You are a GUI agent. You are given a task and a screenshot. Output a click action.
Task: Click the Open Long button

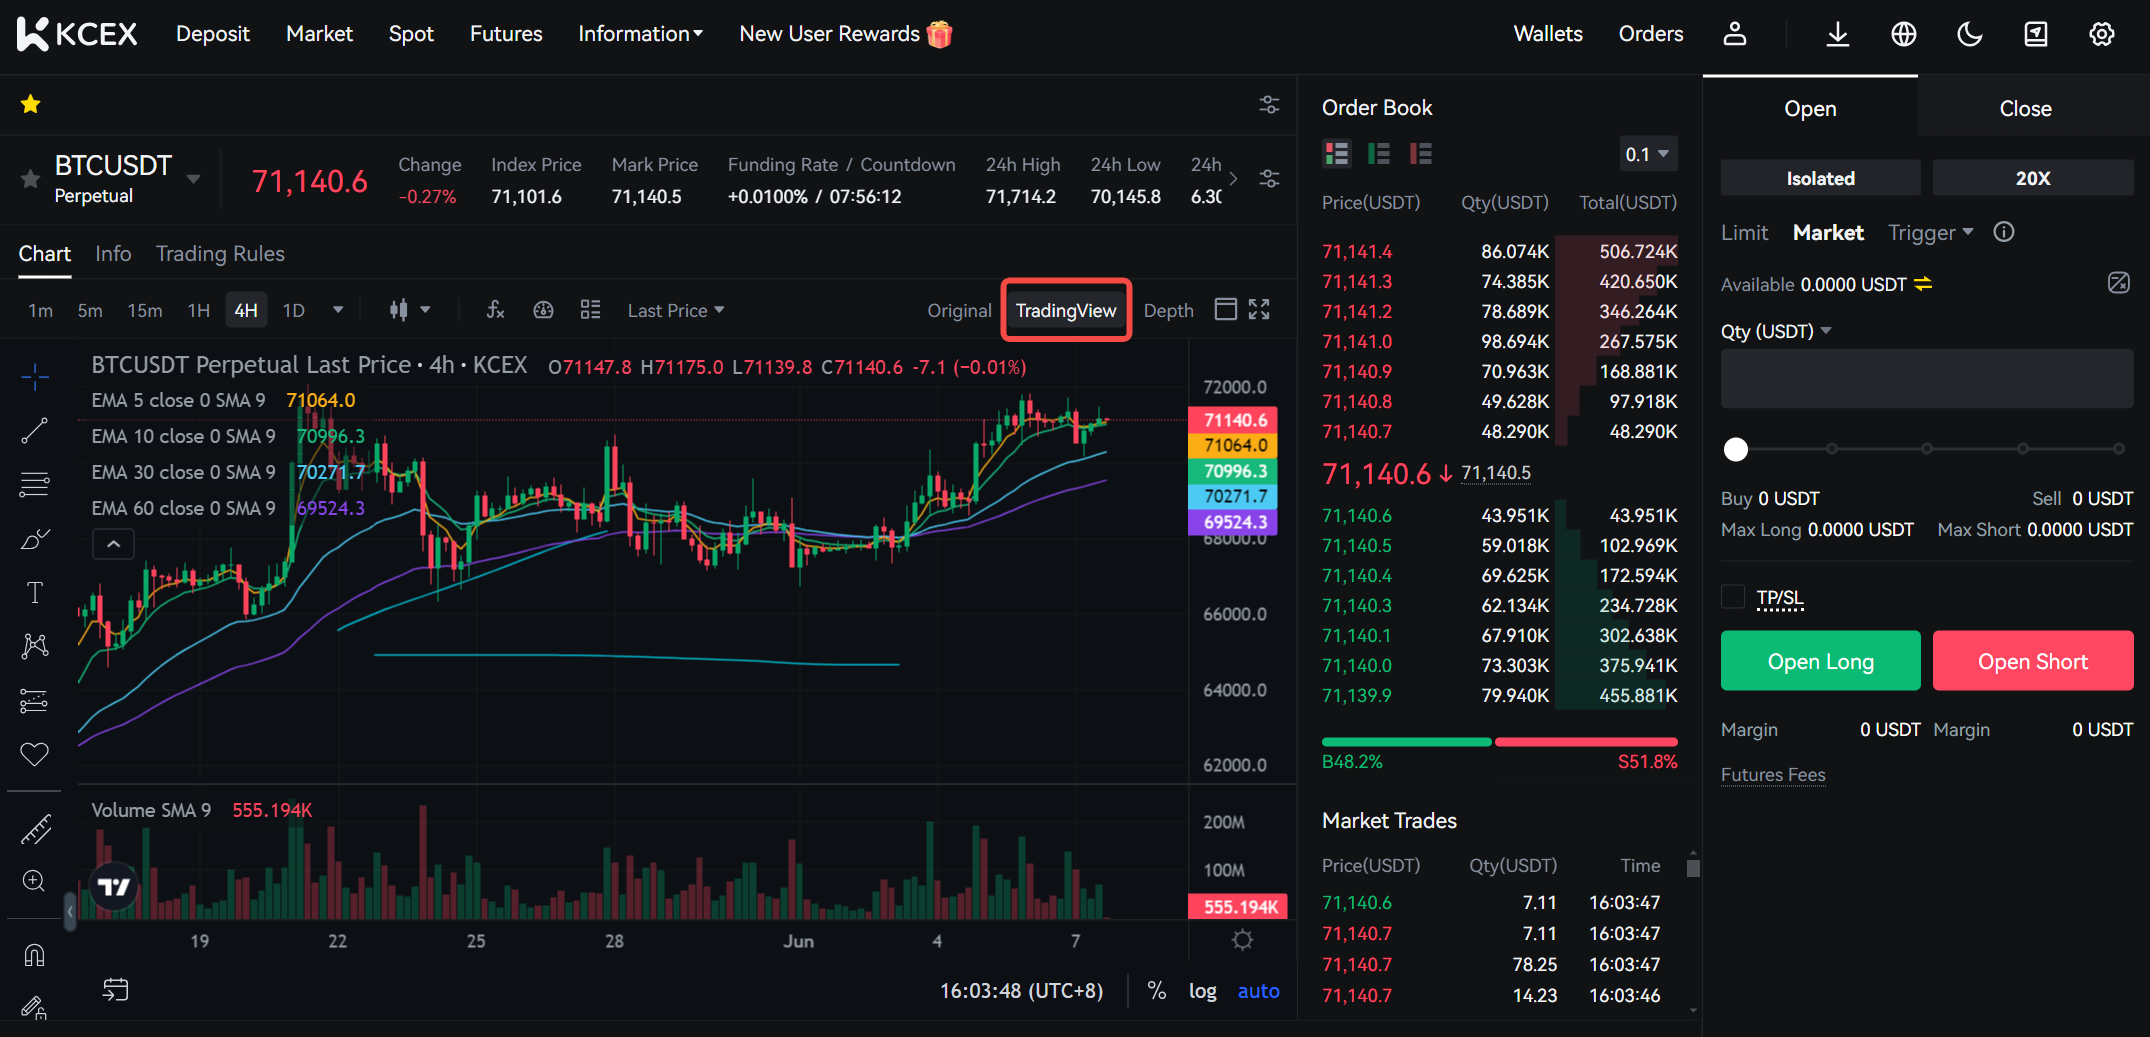(1820, 661)
